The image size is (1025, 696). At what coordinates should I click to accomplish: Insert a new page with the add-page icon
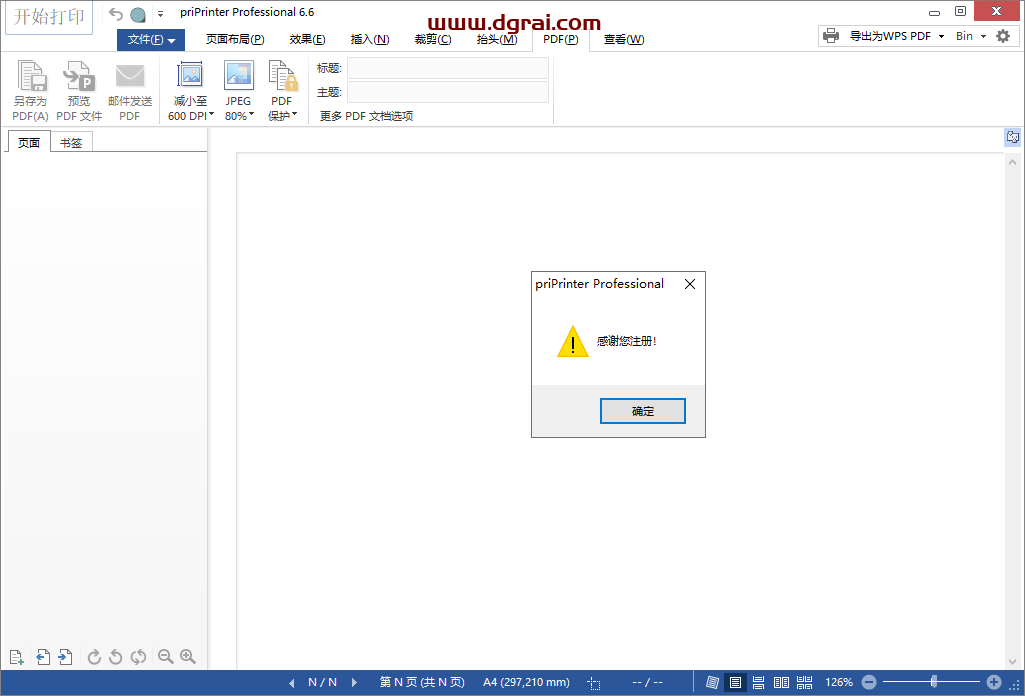point(16,657)
